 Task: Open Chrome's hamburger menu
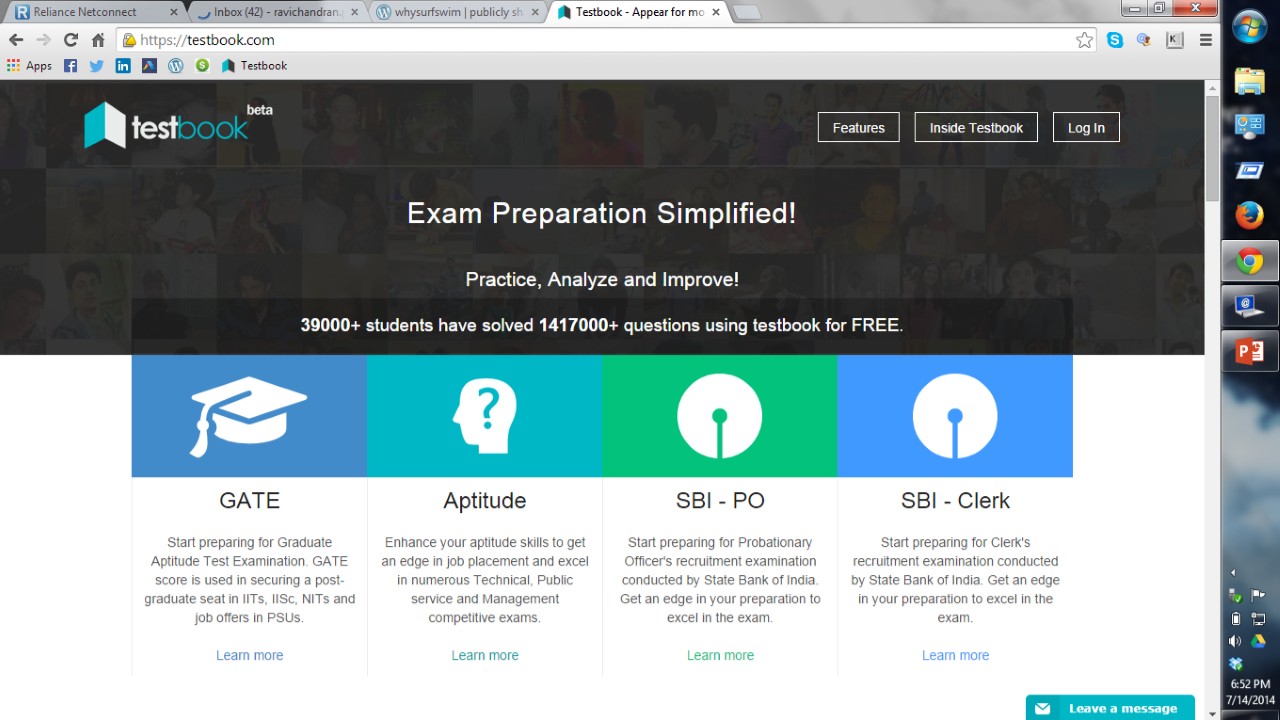[1205, 40]
